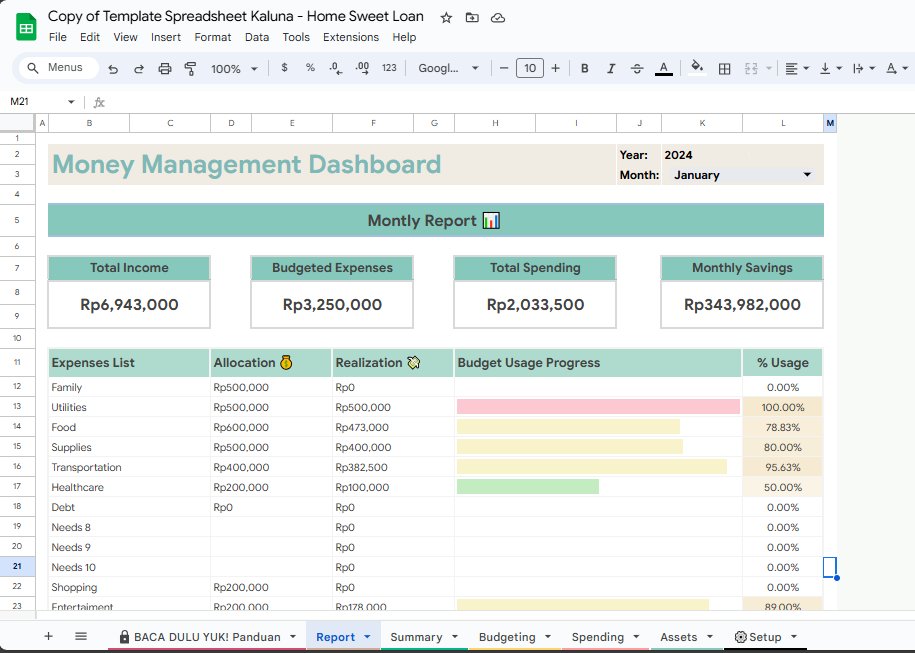The image size is (915, 653).
Task: Search the menus box
Action: tap(58, 67)
